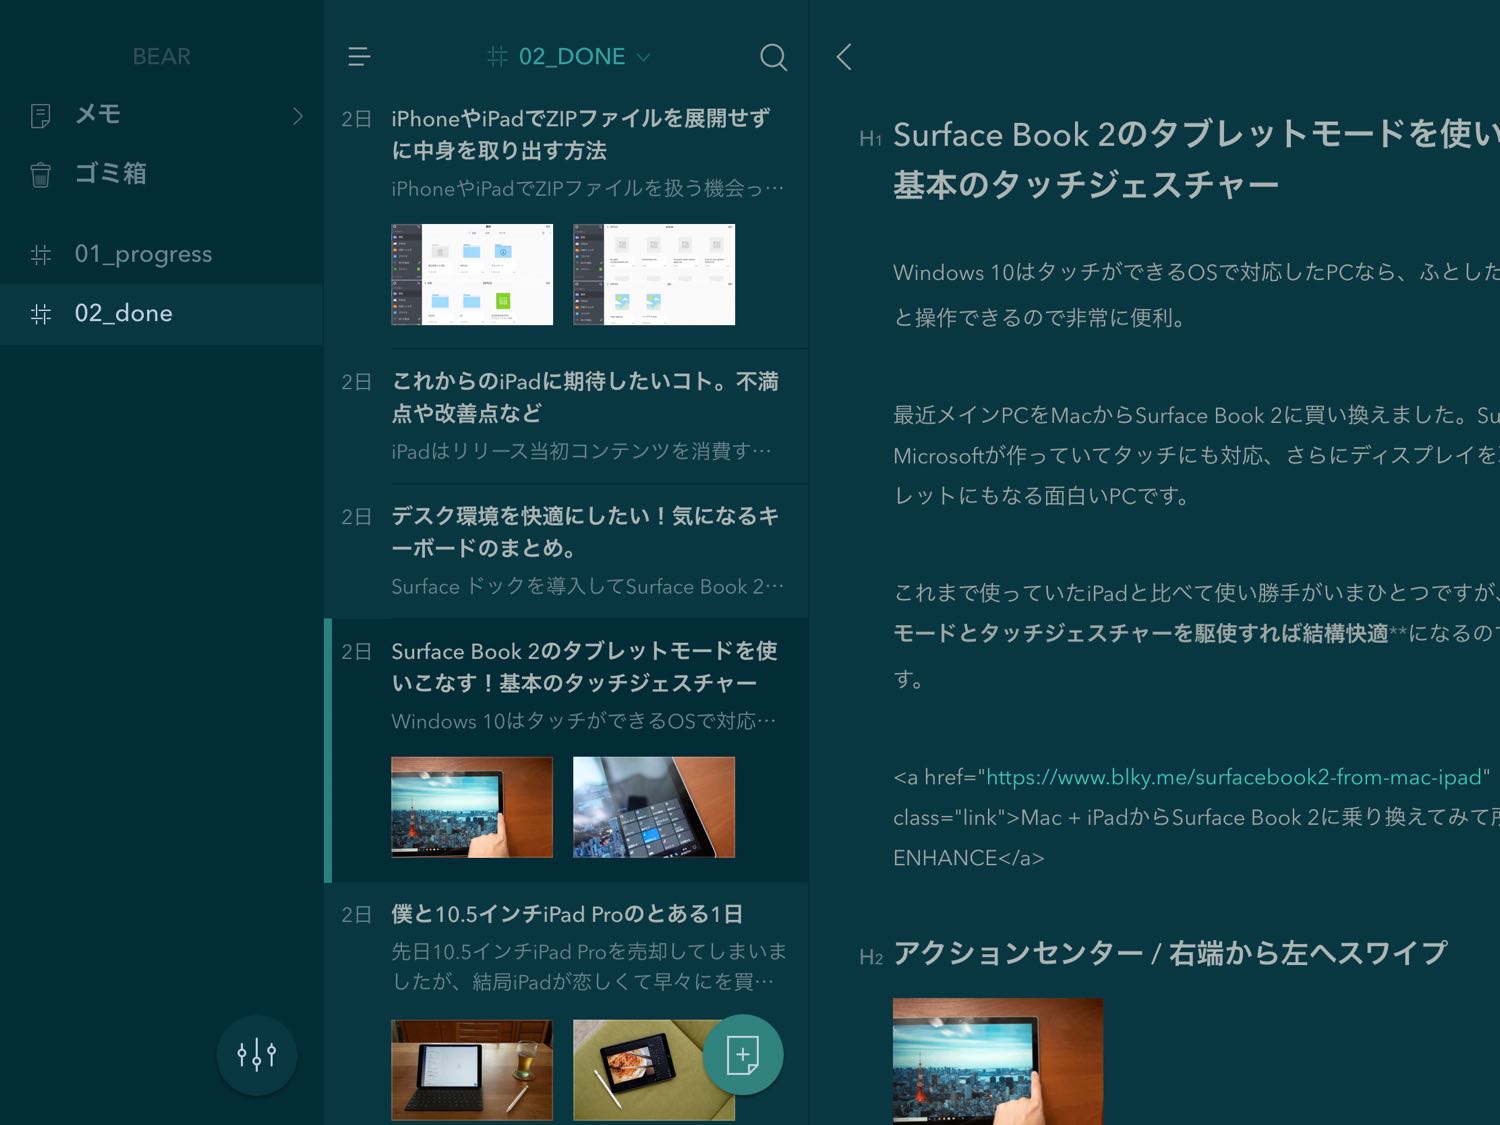Image resolution: width=1500 pixels, height=1125 pixels.
Task: Click the ENHANCE</a> text line
Action: click(969, 858)
